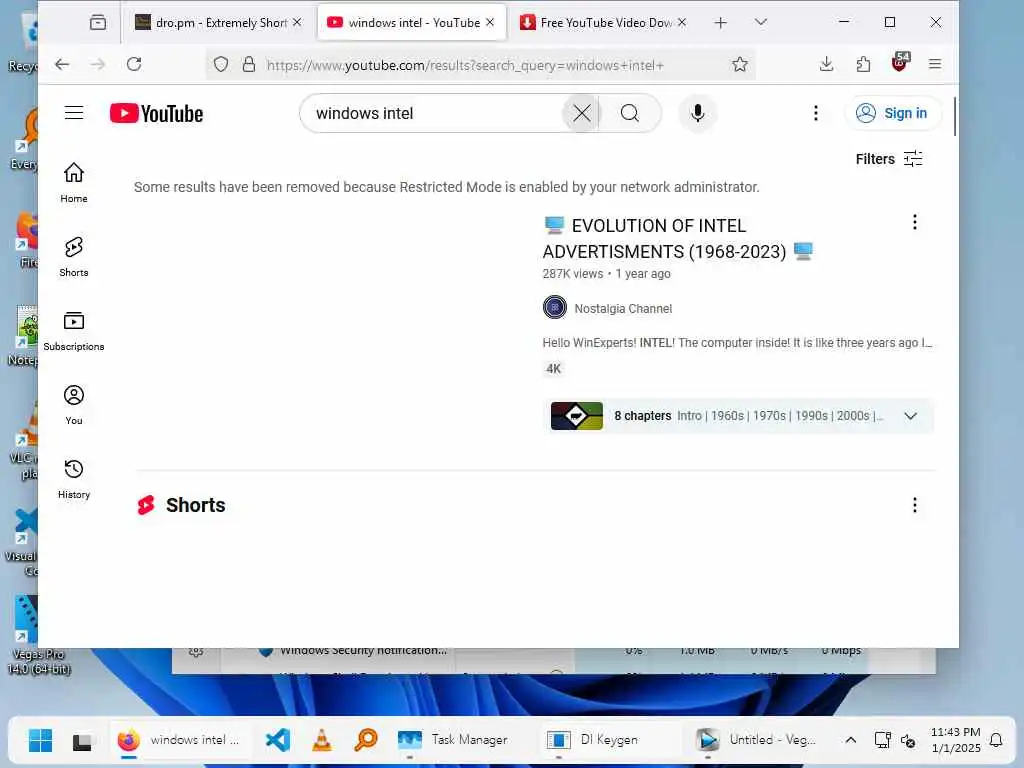Screen dimensions: 1024x768
Task: Click the YouTube logo
Action: [157, 113]
